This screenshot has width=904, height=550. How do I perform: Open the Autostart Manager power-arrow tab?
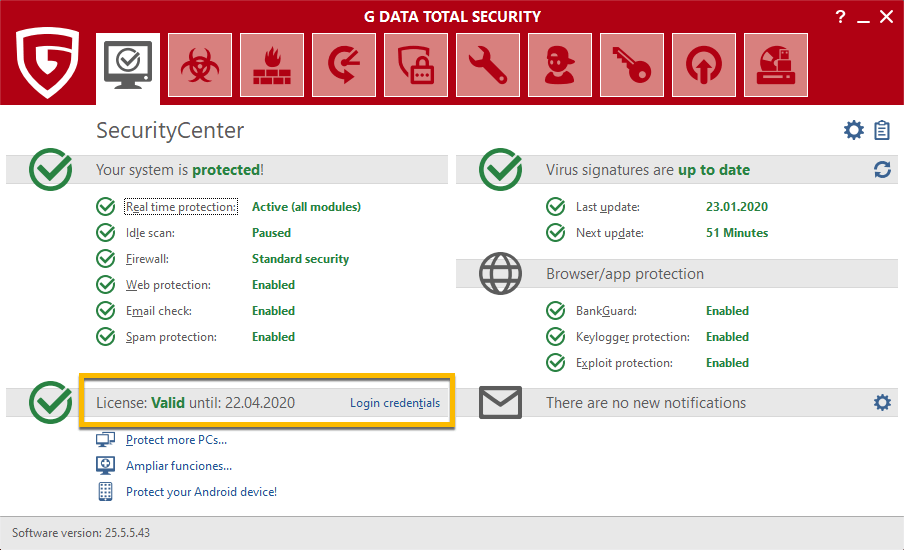pos(704,65)
